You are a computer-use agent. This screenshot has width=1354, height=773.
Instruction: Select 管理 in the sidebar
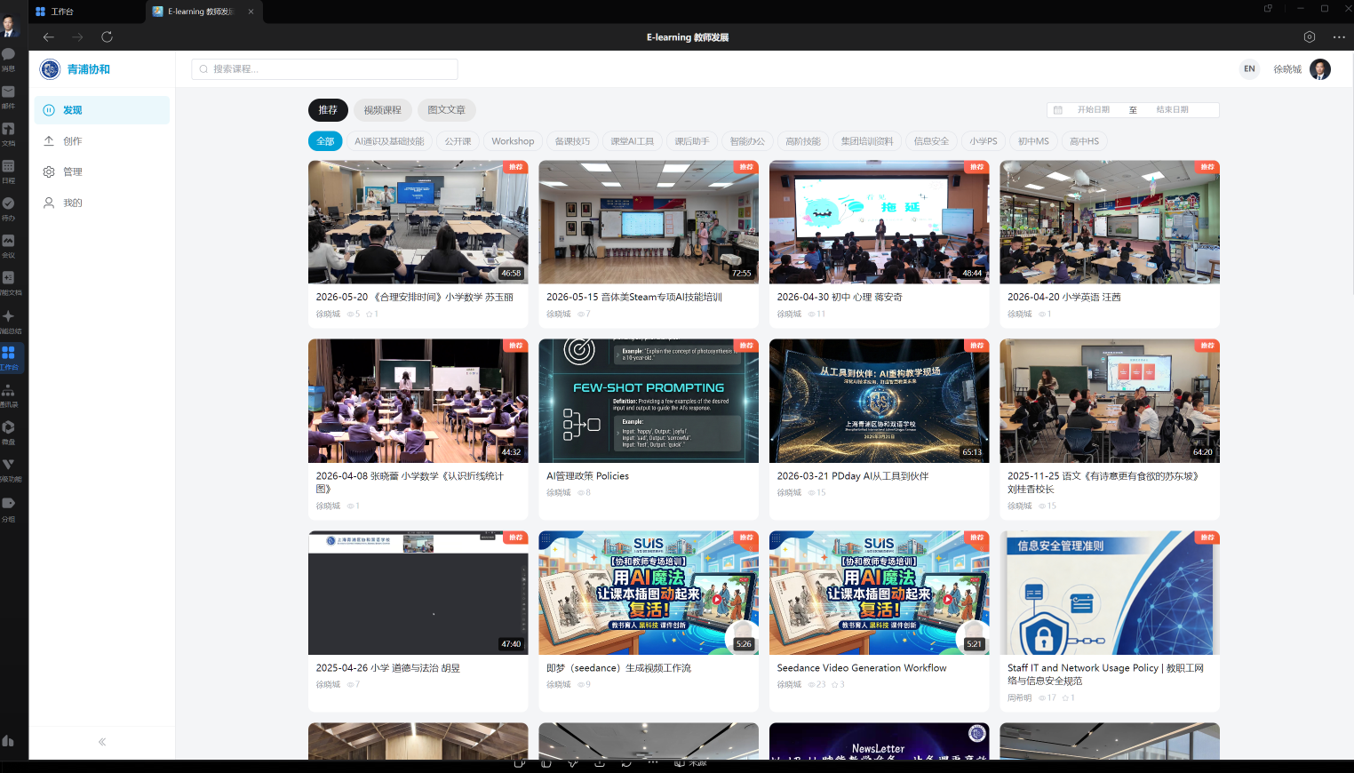102,172
